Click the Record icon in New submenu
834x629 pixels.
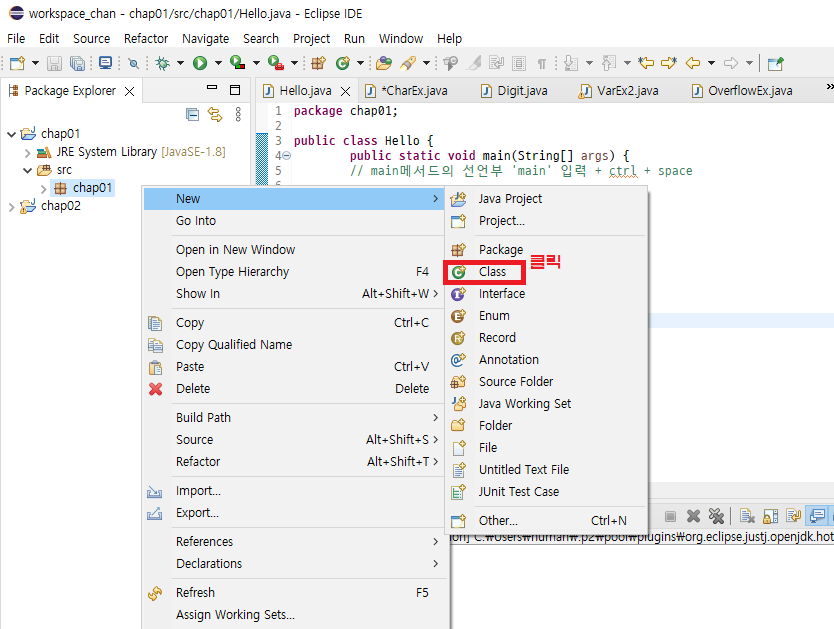click(458, 338)
